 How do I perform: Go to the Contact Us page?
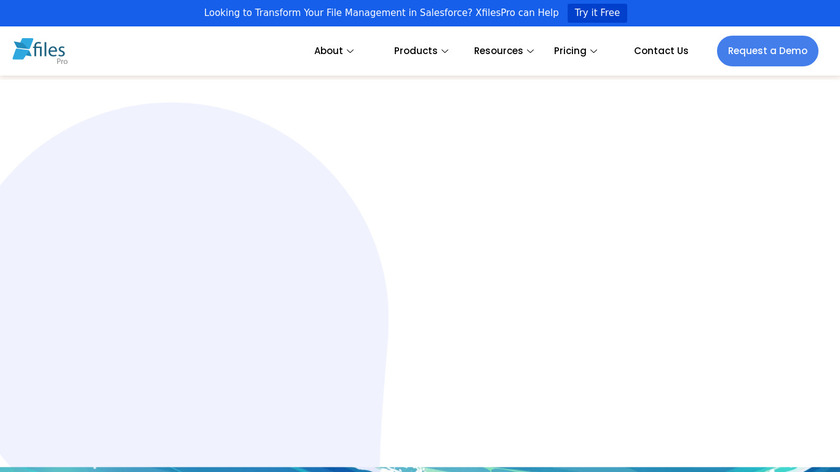[x=661, y=51]
